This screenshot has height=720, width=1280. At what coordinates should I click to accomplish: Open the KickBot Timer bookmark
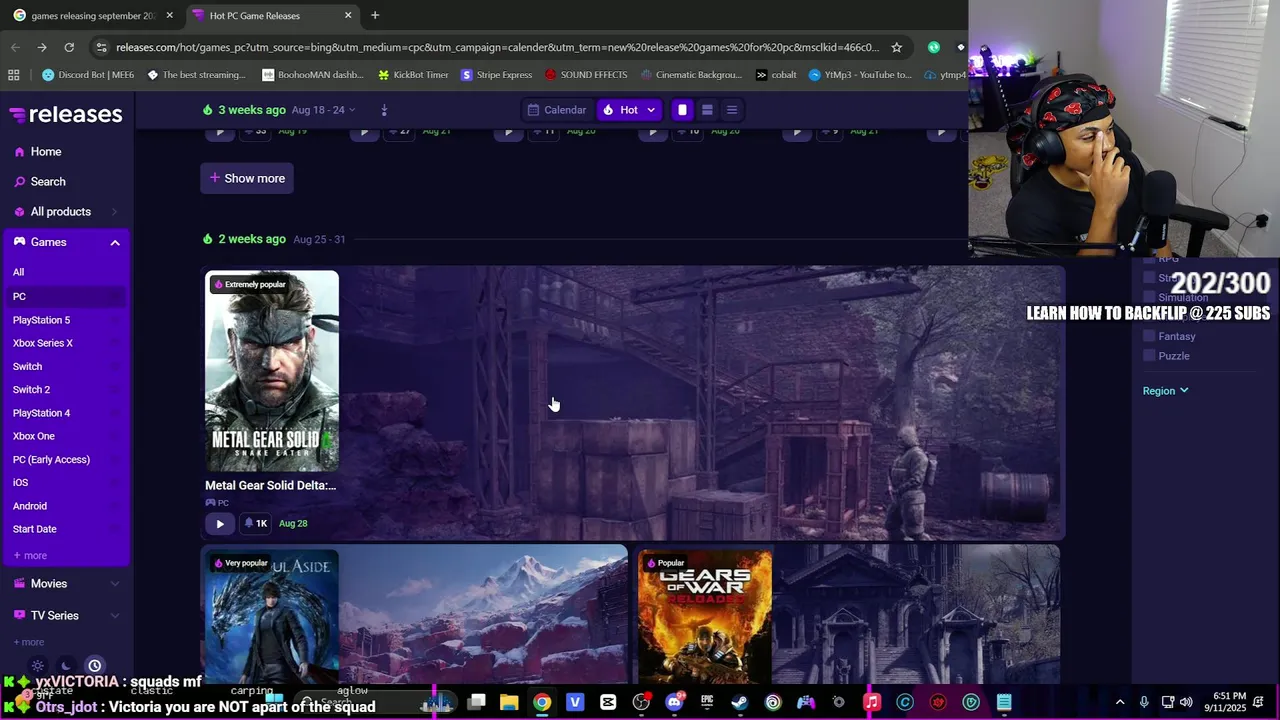(413, 74)
